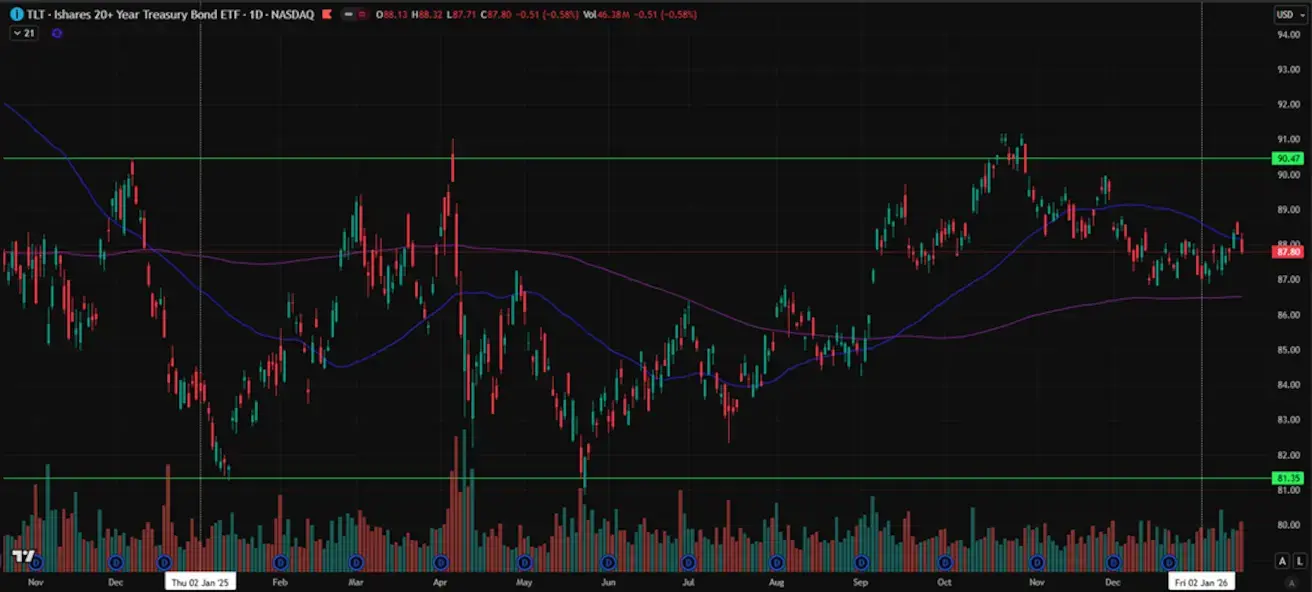Click the small arrow at bottom-right corner

click(x=1290, y=581)
